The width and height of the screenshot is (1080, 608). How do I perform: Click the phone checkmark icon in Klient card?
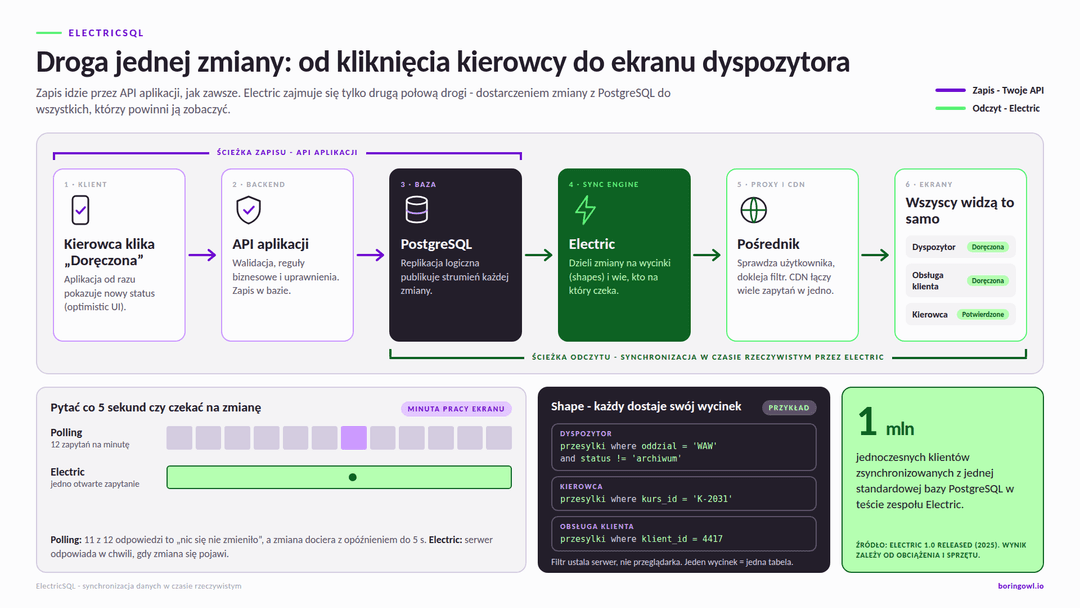point(81,210)
